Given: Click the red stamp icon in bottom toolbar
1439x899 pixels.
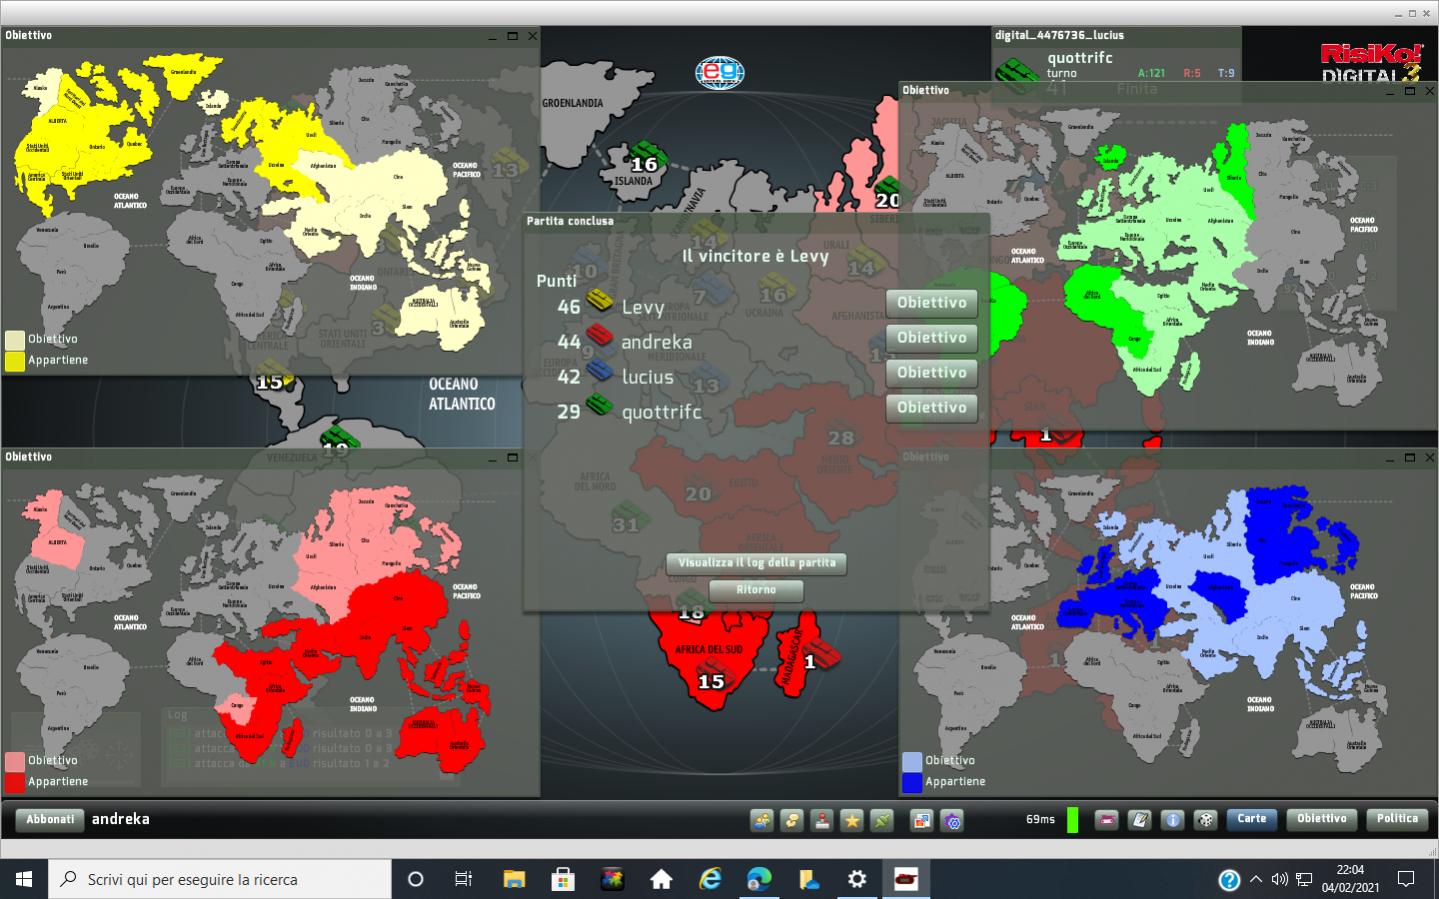Looking at the screenshot, I should click(x=822, y=821).
